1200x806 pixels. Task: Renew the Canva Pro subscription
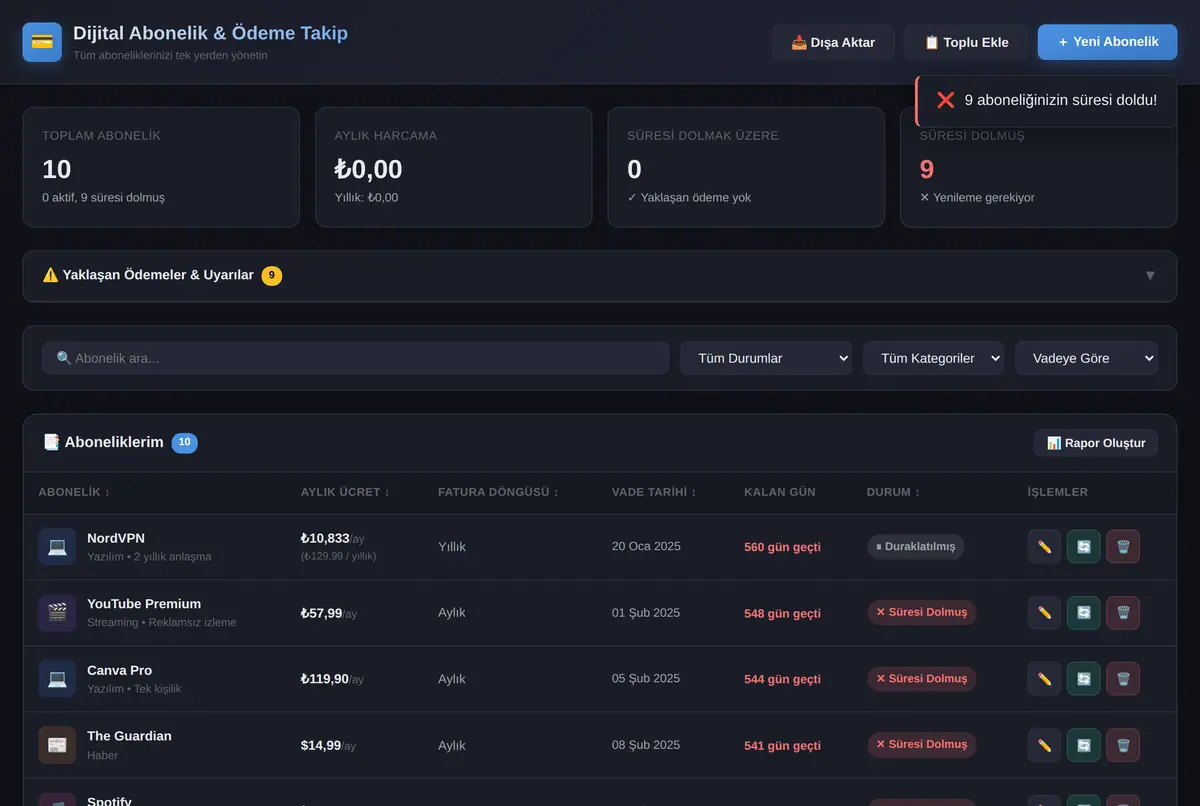[1084, 679]
